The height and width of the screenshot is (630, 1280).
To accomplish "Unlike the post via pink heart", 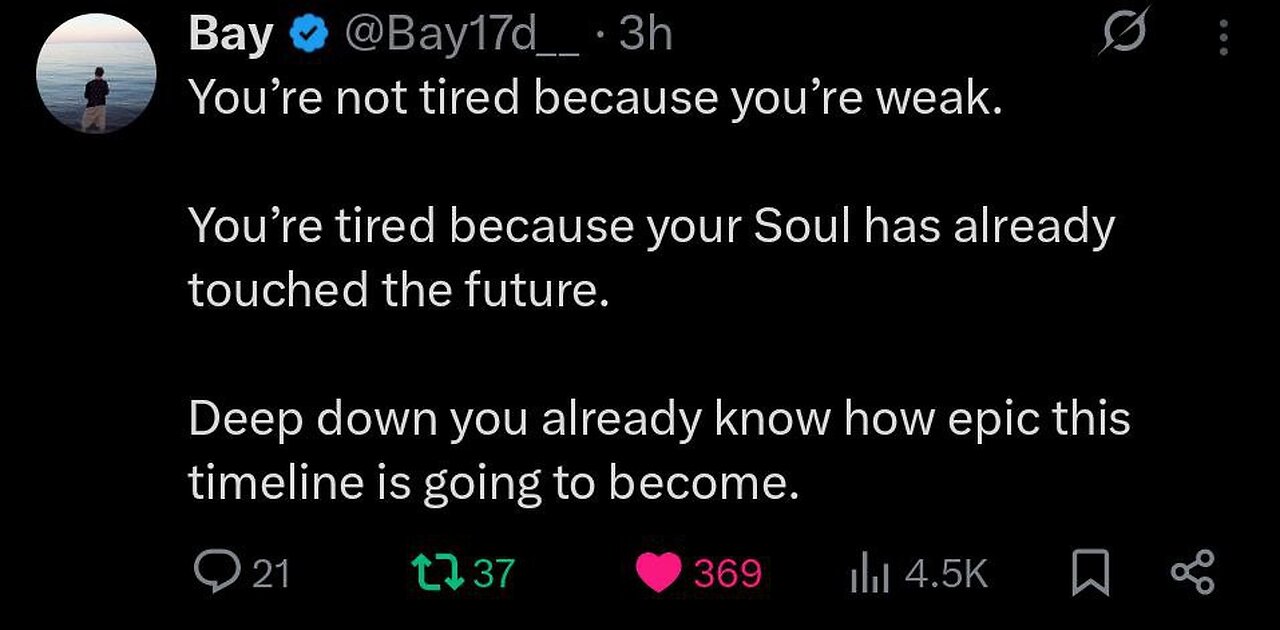I will (x=659, y=574).
